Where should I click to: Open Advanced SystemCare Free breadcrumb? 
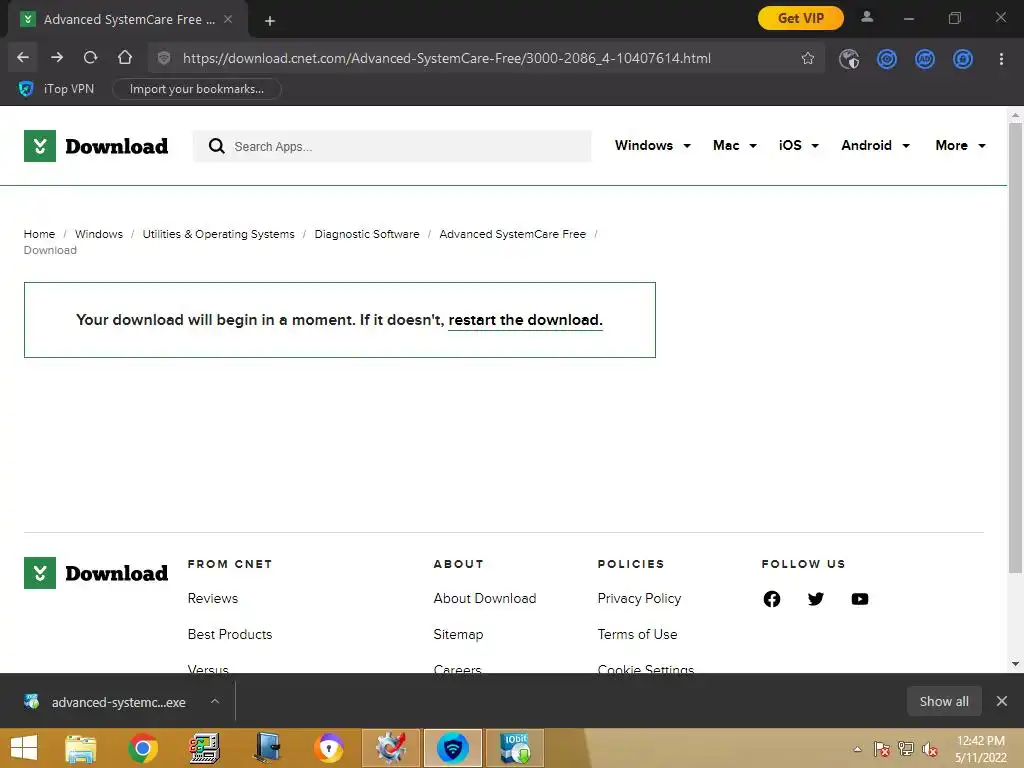(513, 234)
